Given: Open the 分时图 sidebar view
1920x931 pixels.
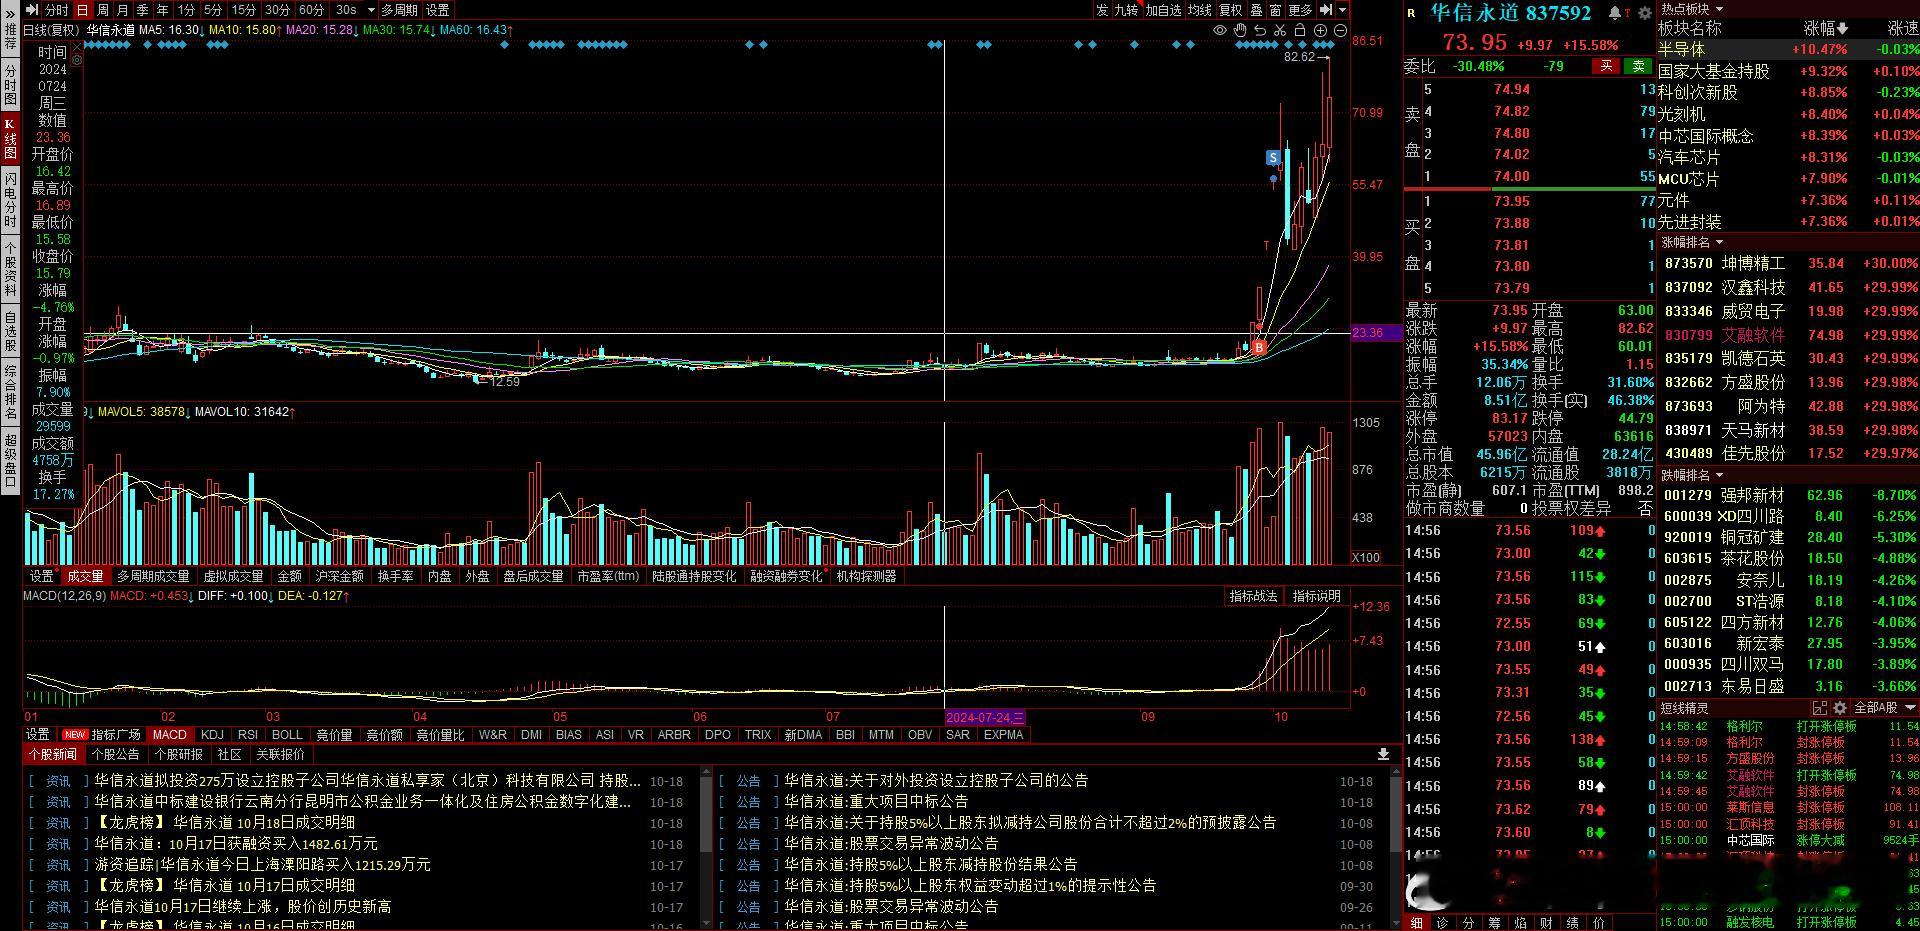Looking at the screenshot, I should (x=10, y=85).
